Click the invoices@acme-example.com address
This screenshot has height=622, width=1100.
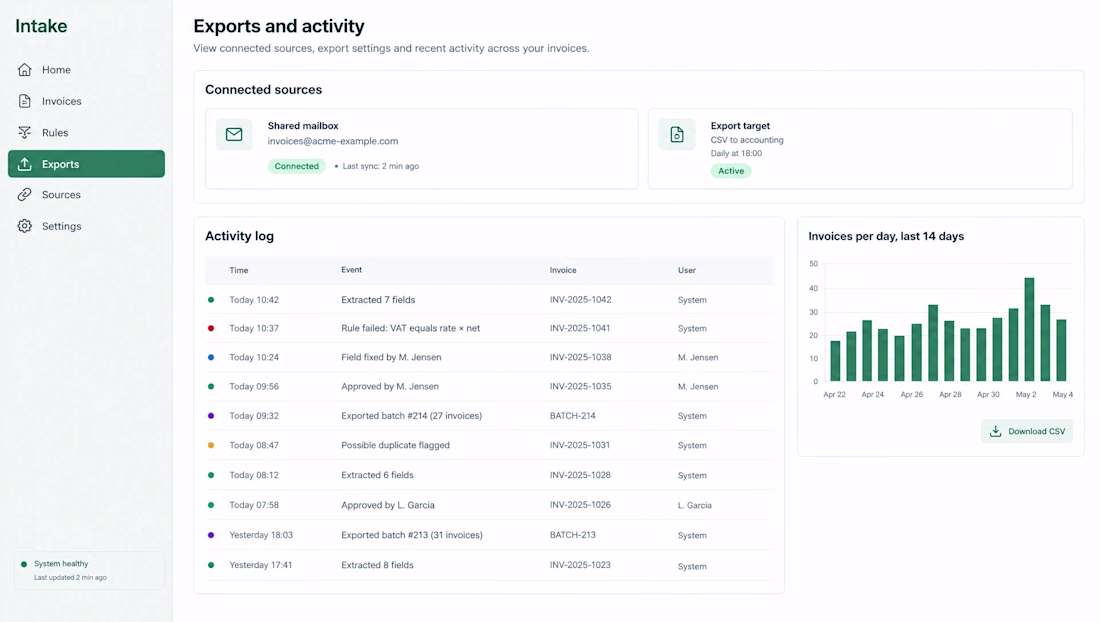point(333,141)
